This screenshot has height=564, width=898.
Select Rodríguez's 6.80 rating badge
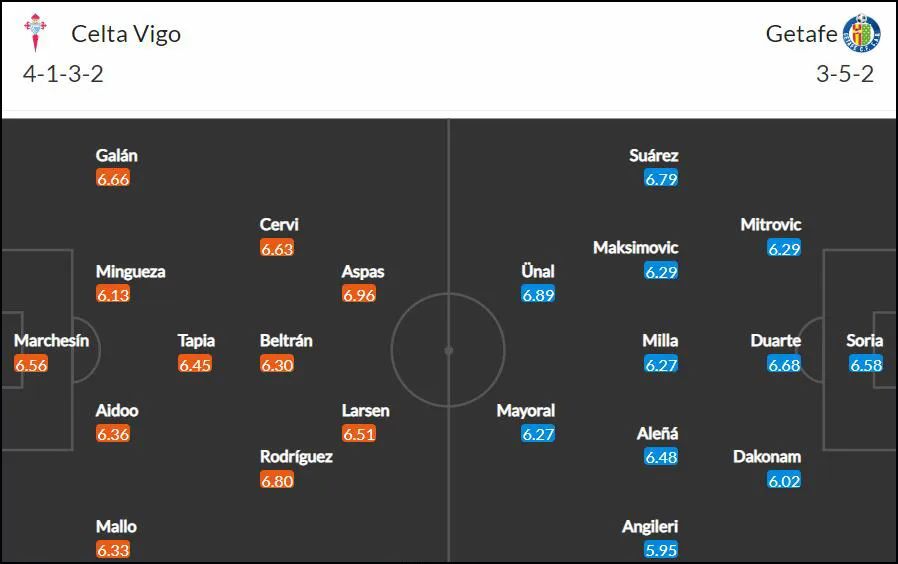[277, 480]
